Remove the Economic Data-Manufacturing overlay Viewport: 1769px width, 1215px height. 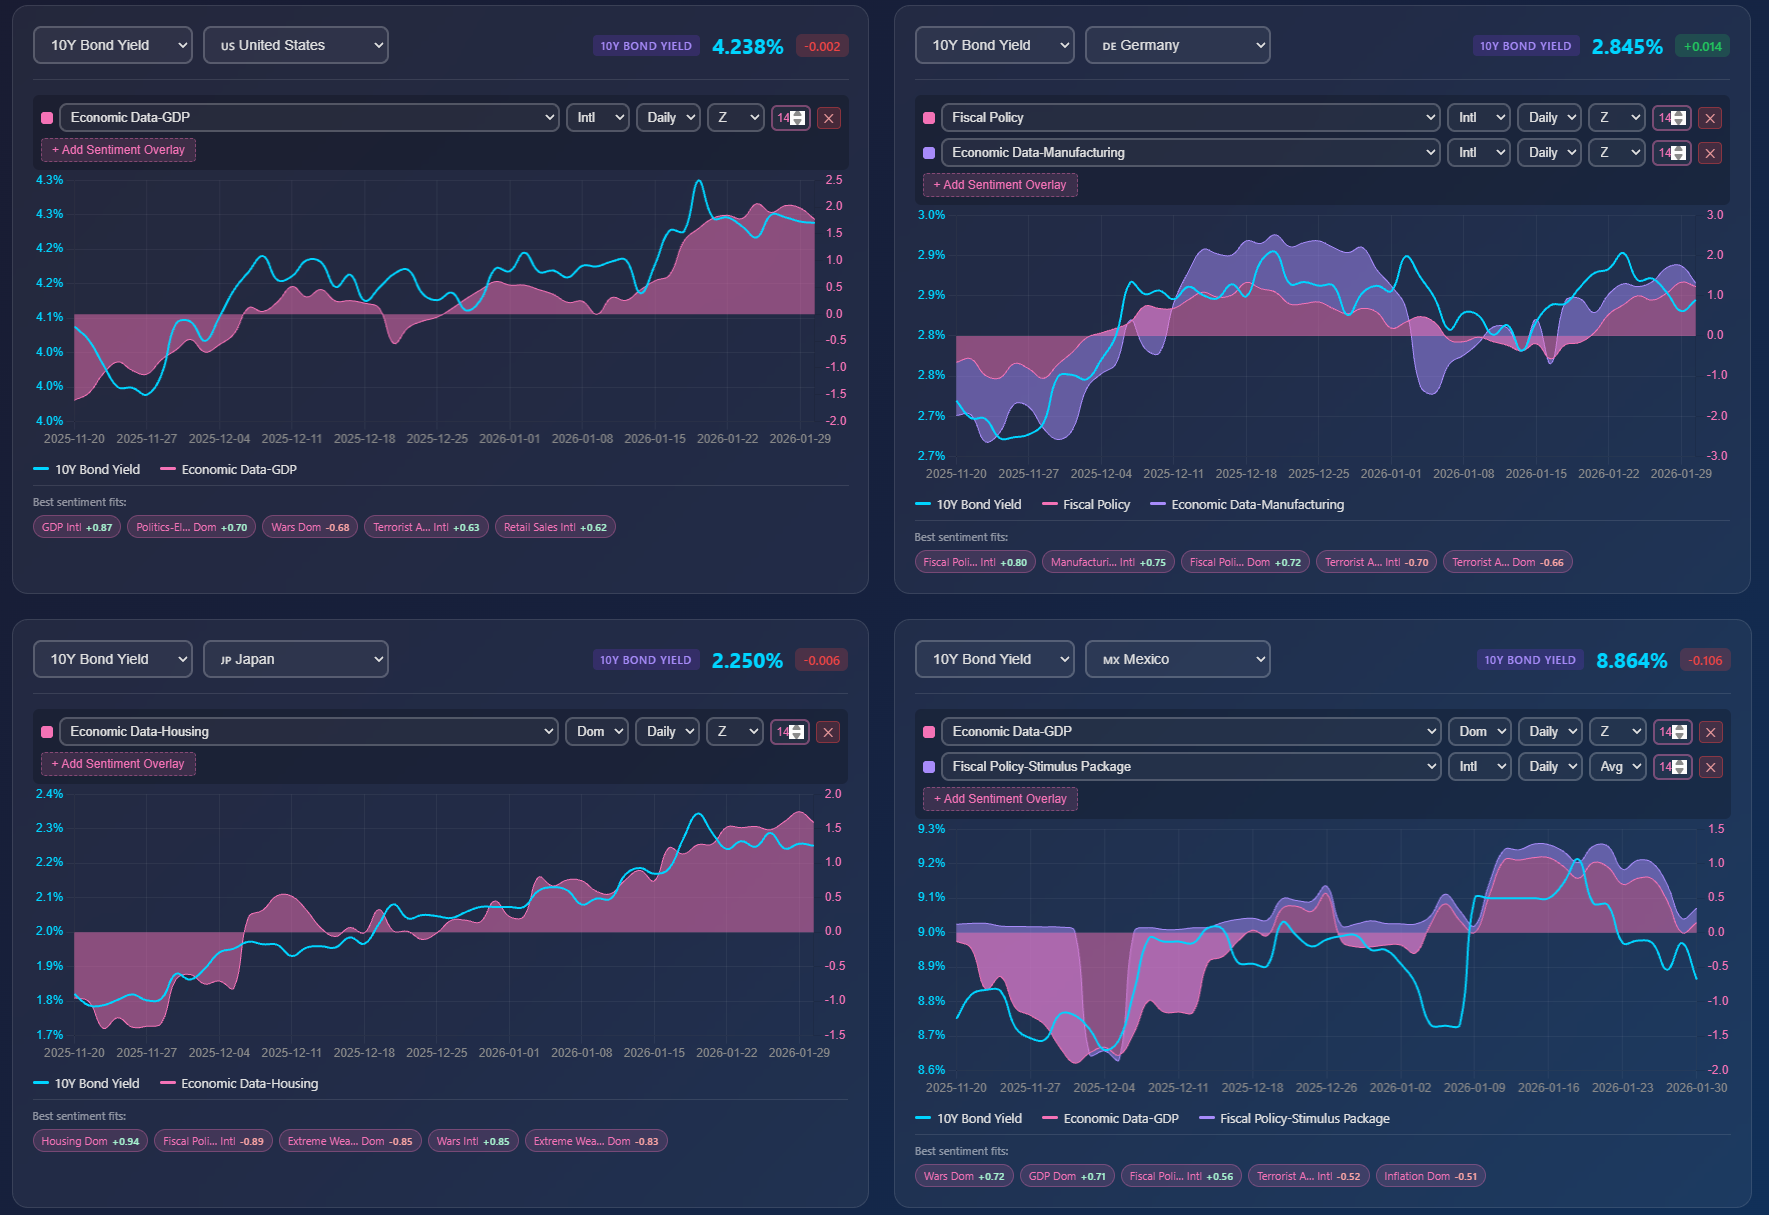click(1711, 152)
